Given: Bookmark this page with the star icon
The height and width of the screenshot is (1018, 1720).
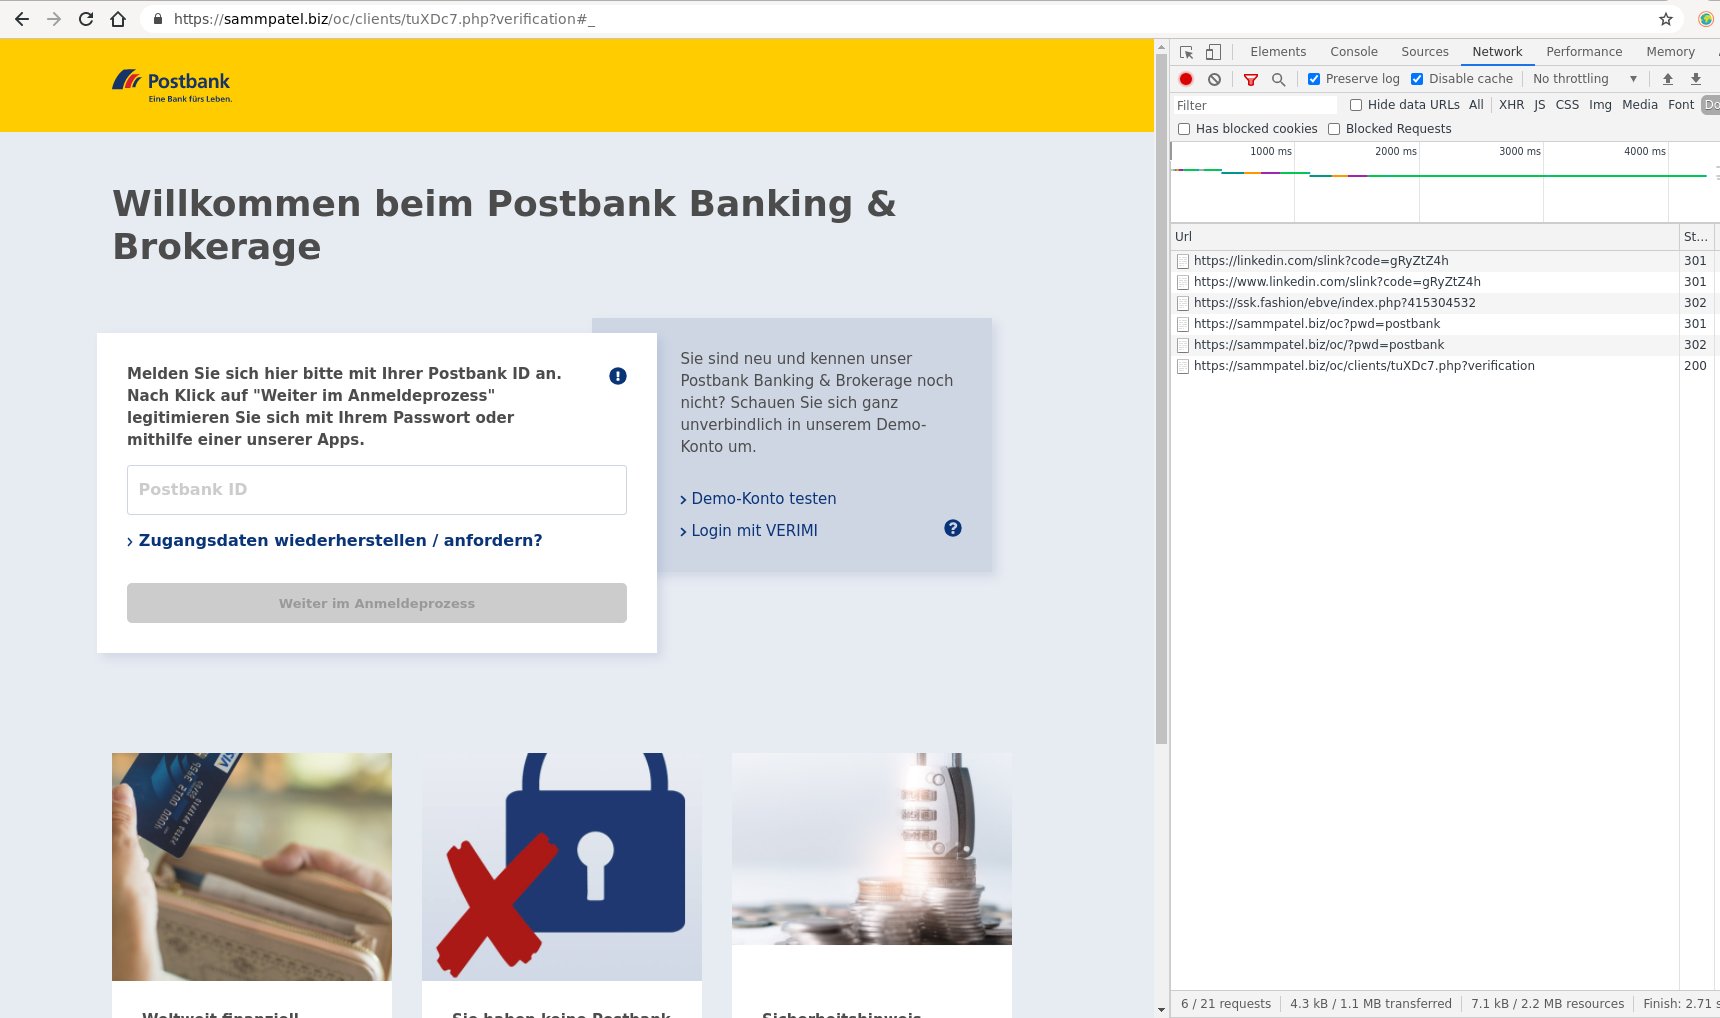Looking at the screenshot, I should [x=1666, y=19].
